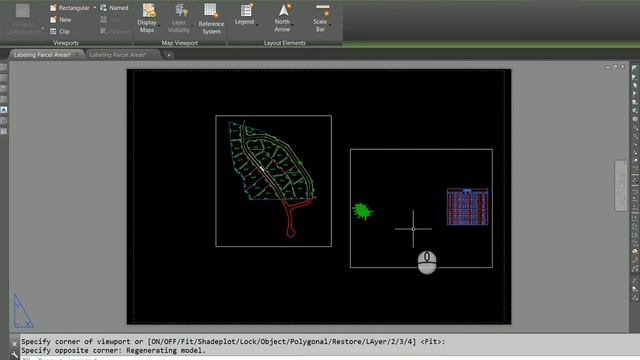Select the green tree block in the right viewport
Screen dimensions: 640x360
[362, 211]
